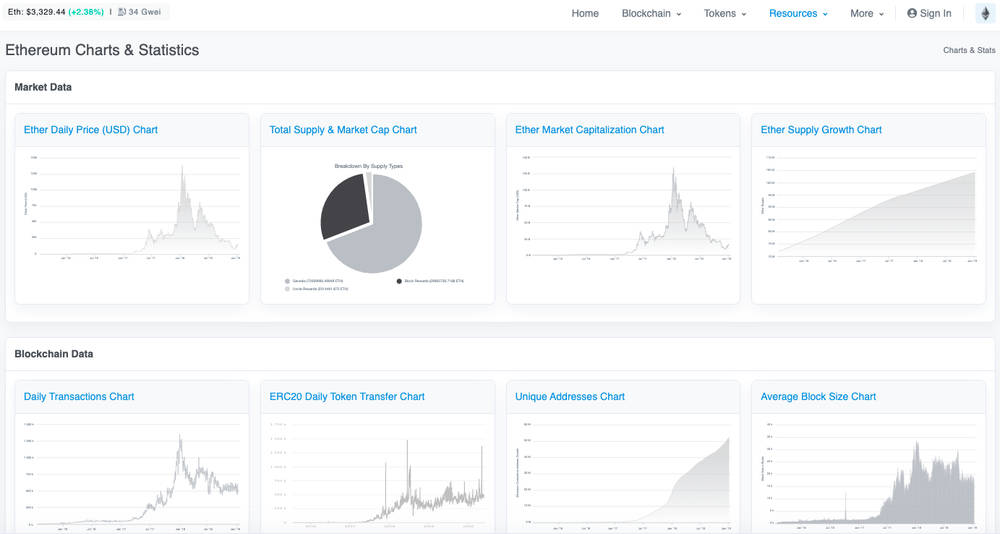Open the Ethereum logo icon in the header
1000x534 pixels.
coord(985,13)
